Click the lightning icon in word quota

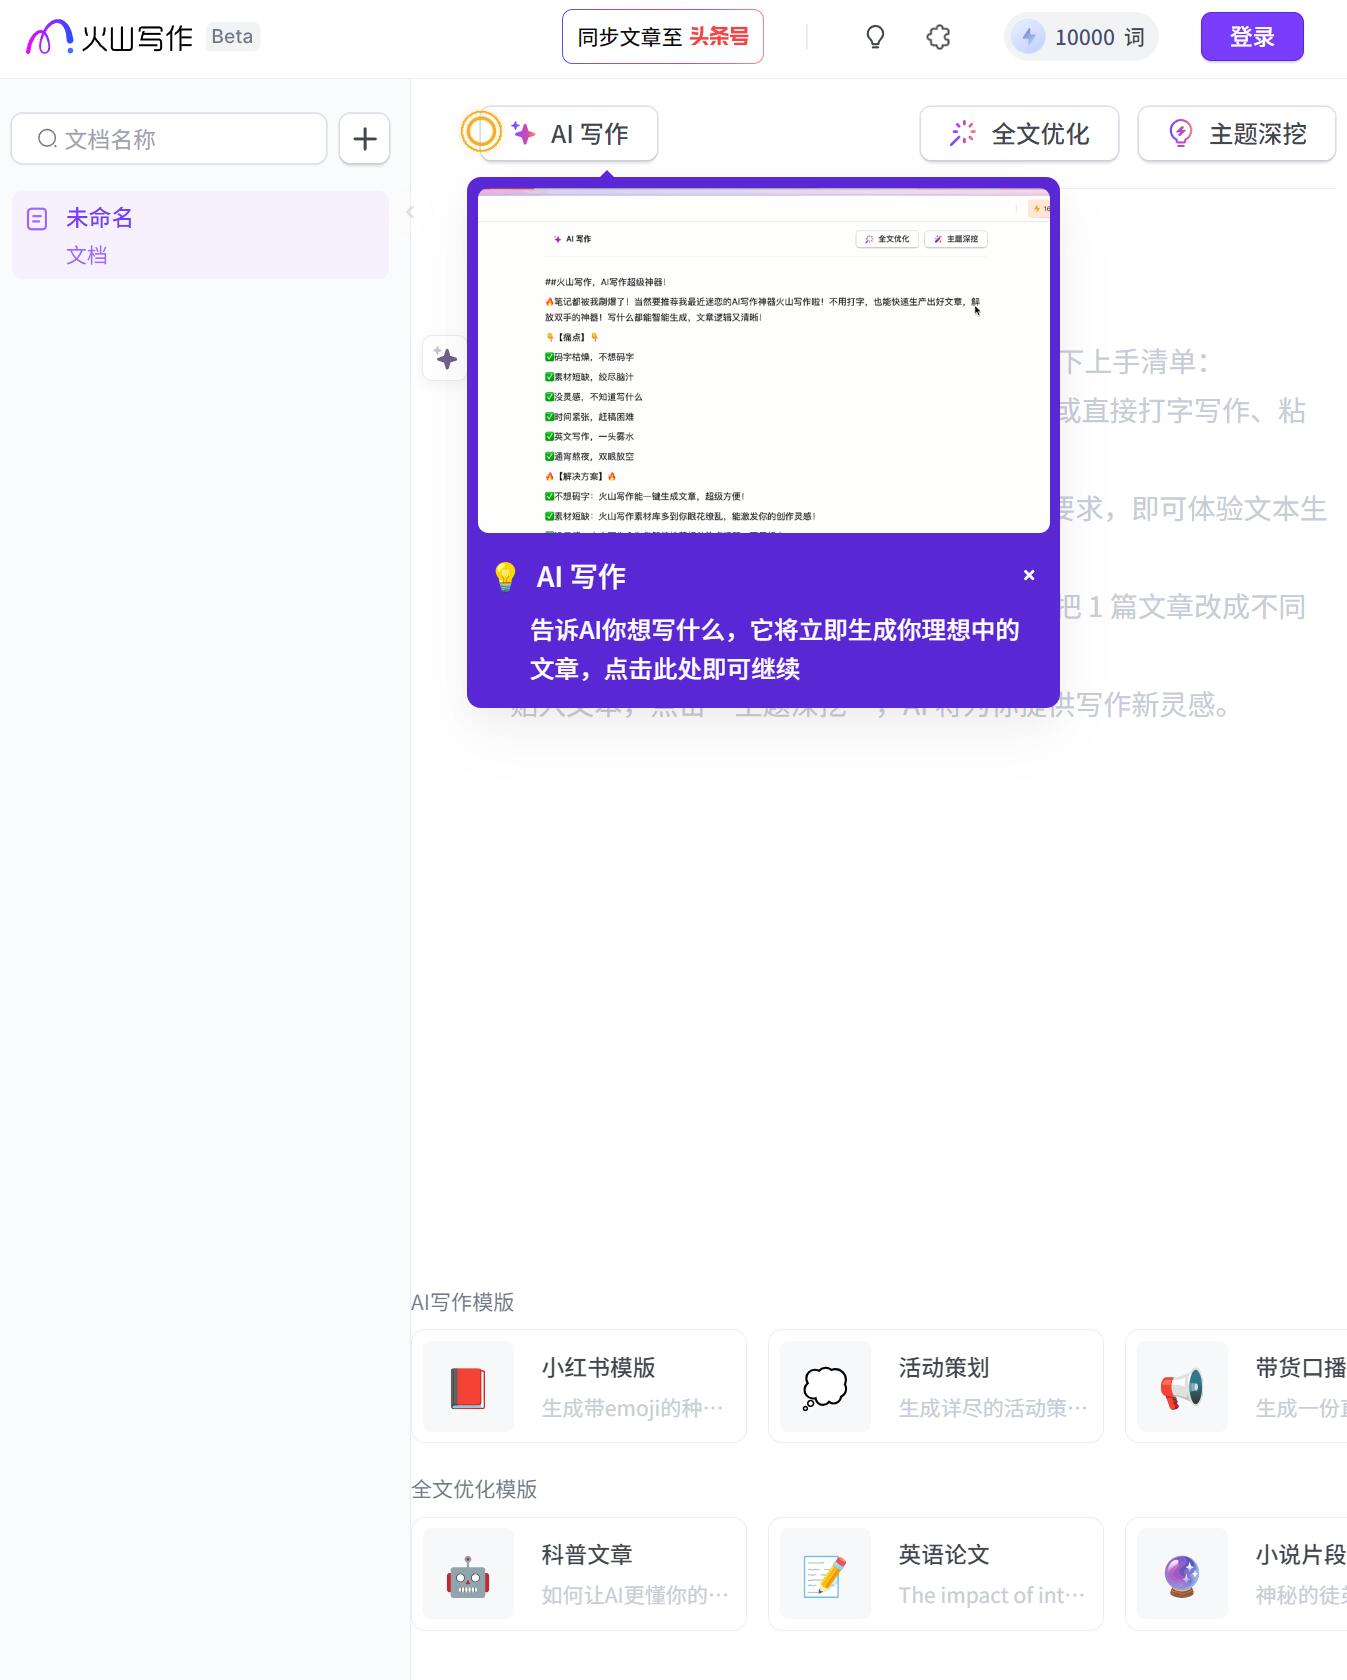tap(1028, 37)
